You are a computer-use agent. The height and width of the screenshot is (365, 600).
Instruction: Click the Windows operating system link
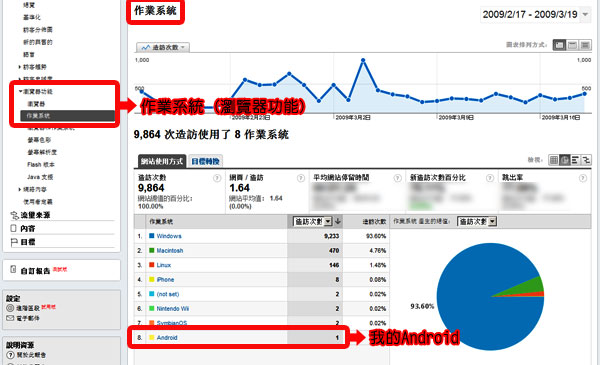click(169, 236)
